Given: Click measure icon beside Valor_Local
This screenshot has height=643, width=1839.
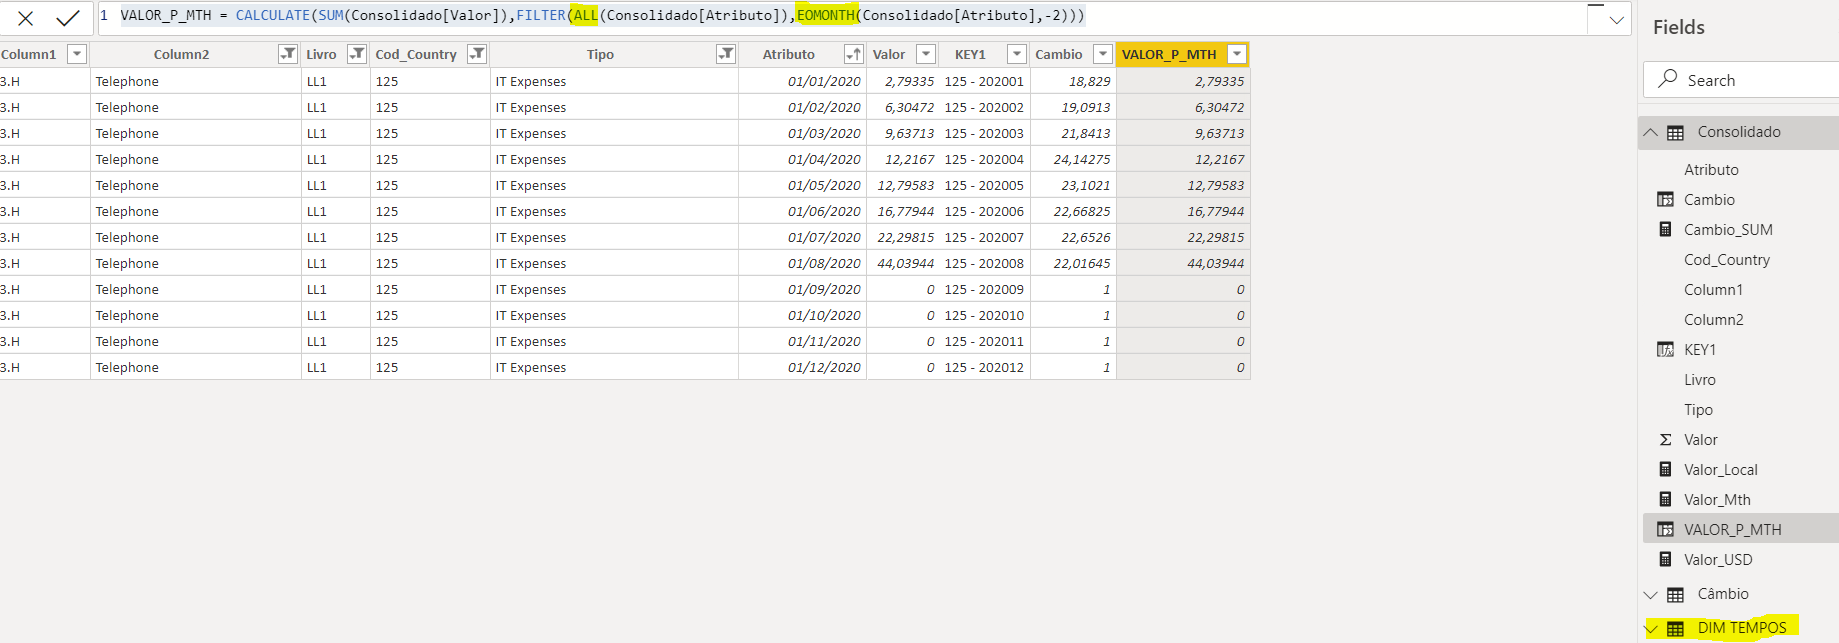Looking at the screenshot, I should (1665, 470).
